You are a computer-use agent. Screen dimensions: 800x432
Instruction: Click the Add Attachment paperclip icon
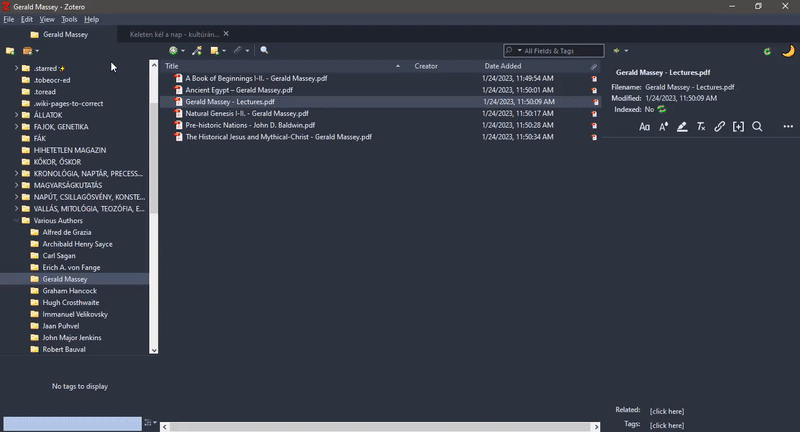pos(238,50)
